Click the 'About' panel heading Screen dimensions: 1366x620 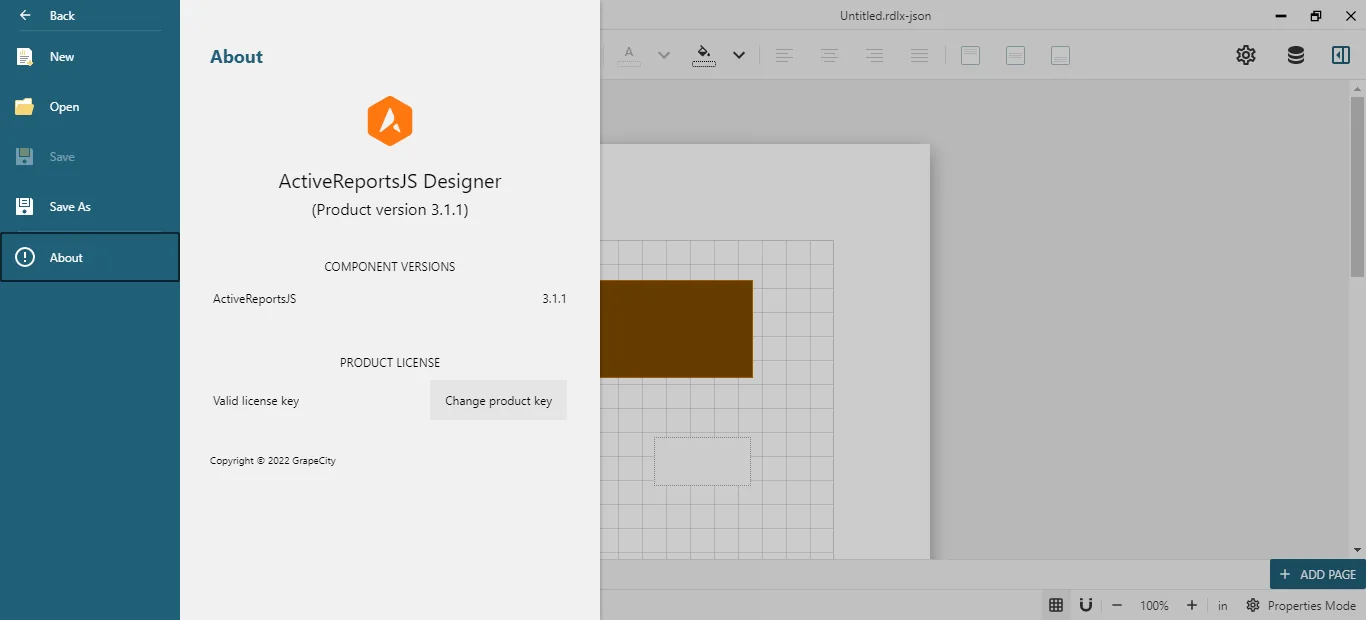click(x=236, y=57)
